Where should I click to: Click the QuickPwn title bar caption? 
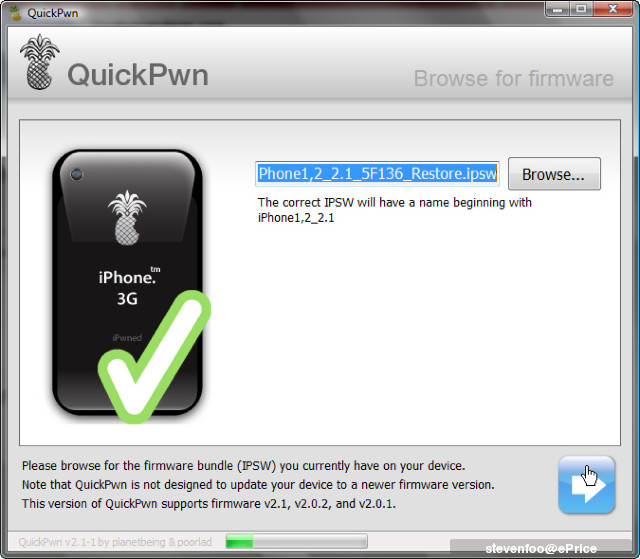[53, 13]
